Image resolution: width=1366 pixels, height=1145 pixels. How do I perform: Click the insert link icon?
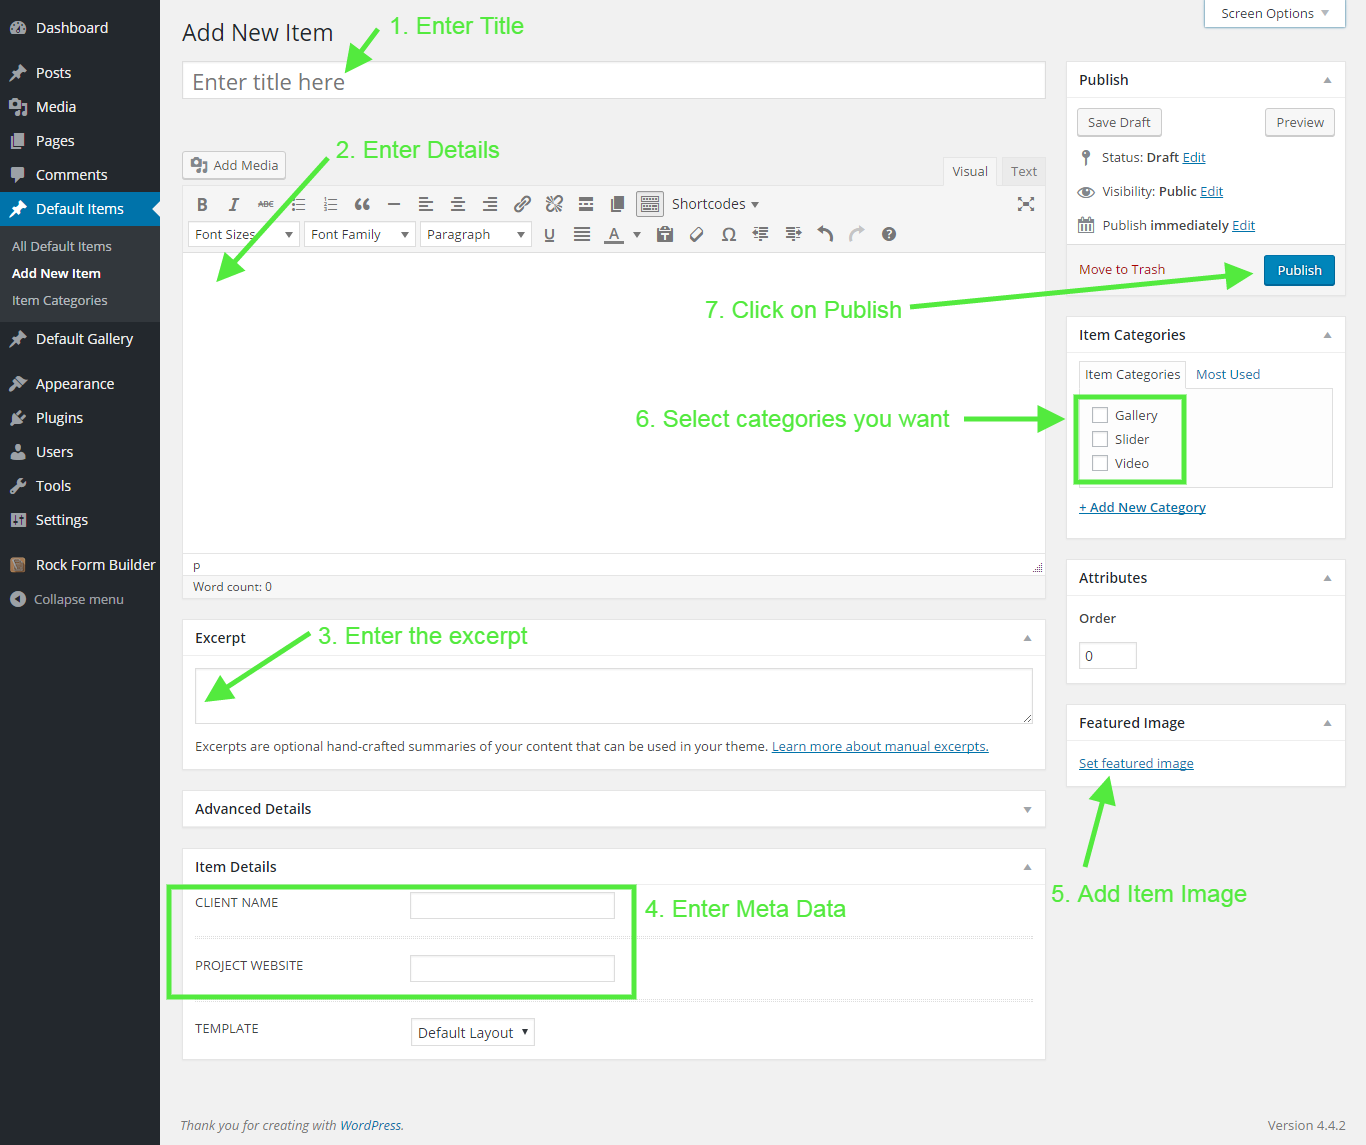click(522, 204)
